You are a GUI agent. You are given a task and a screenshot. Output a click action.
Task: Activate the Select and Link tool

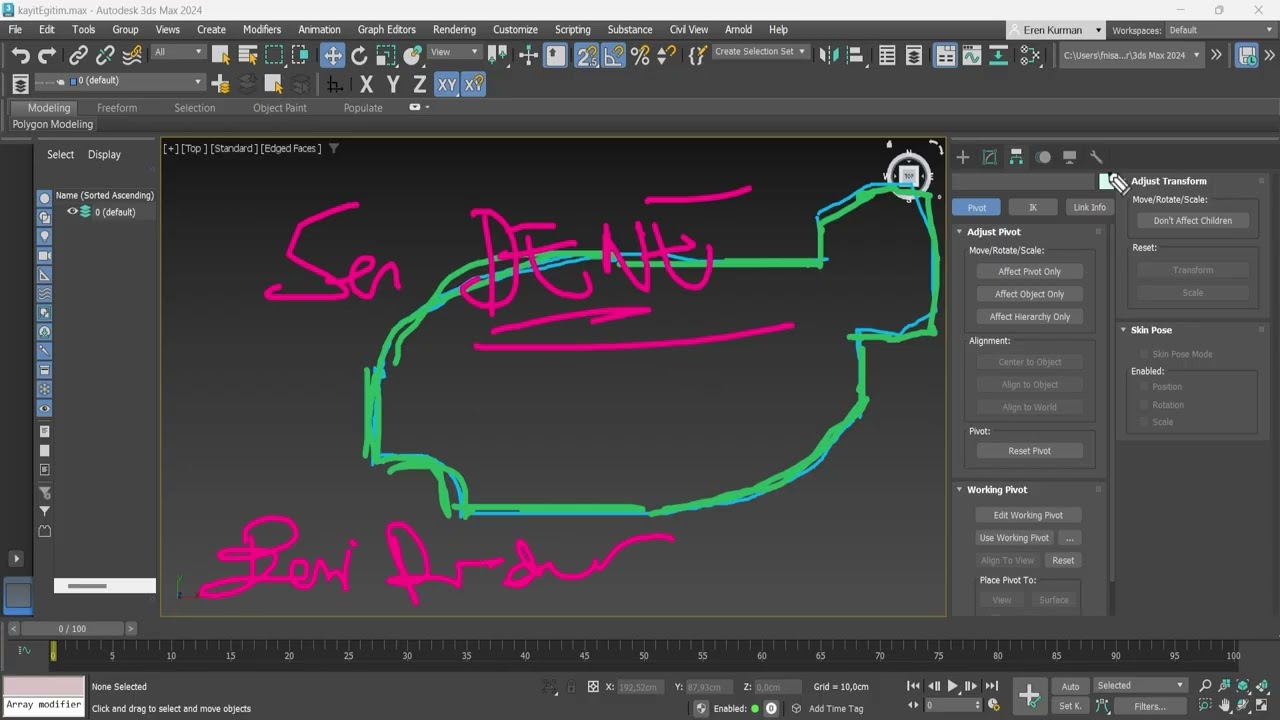click(78, 55)
